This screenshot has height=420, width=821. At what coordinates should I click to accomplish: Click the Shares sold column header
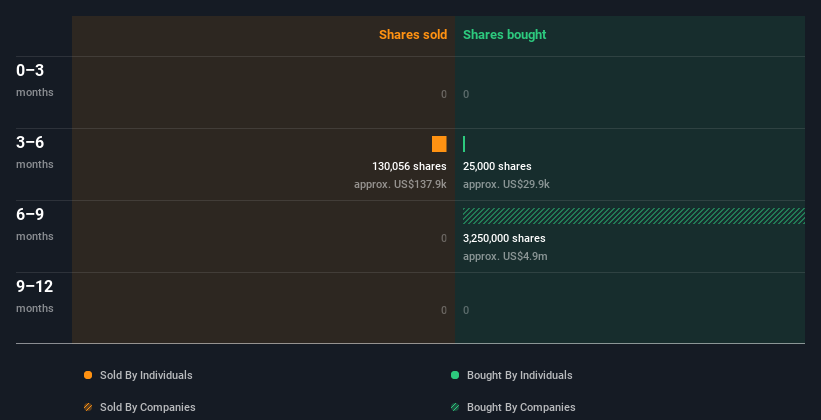coord(413,35)
